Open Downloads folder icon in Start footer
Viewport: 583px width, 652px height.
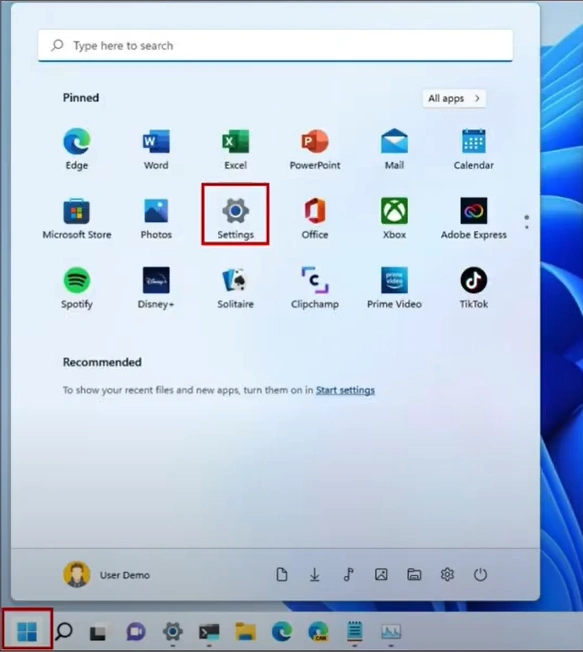tap(315, 575)
